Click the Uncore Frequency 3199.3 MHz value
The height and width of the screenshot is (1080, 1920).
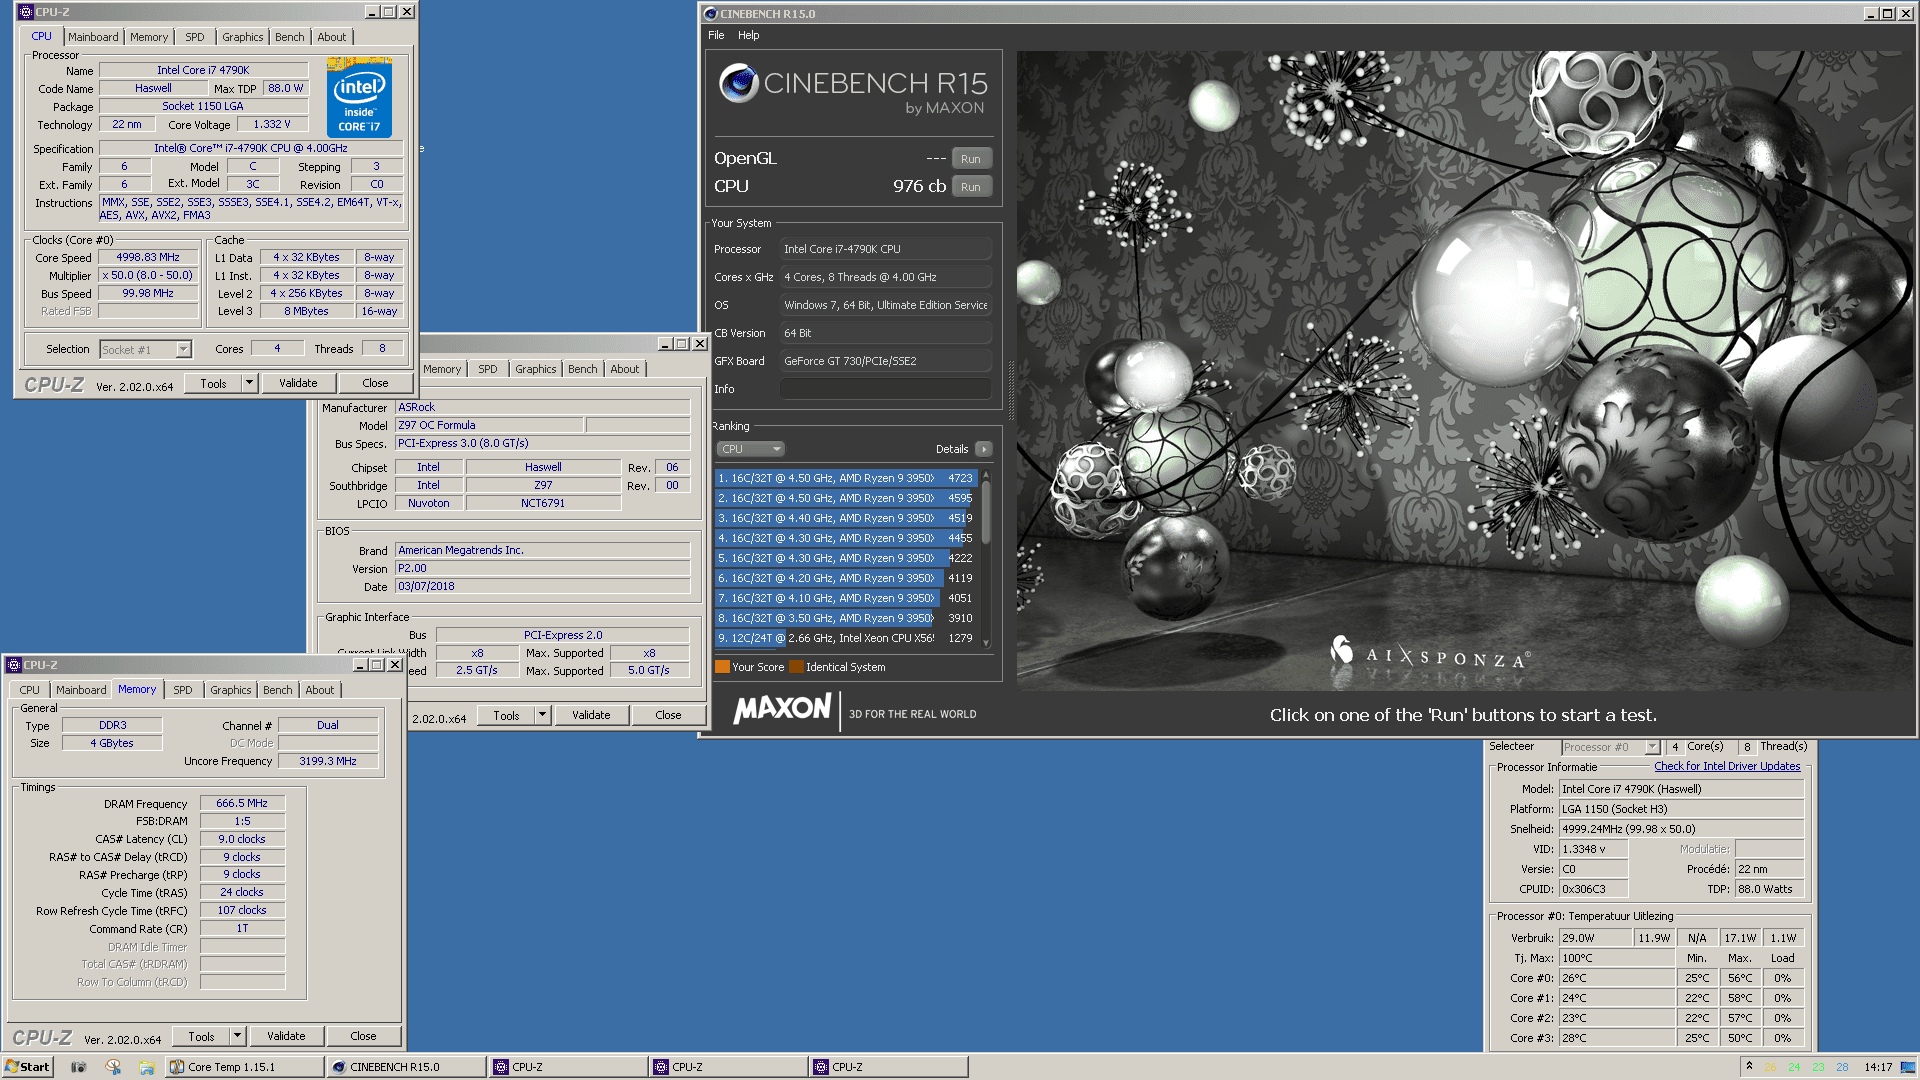pos(328,761)
